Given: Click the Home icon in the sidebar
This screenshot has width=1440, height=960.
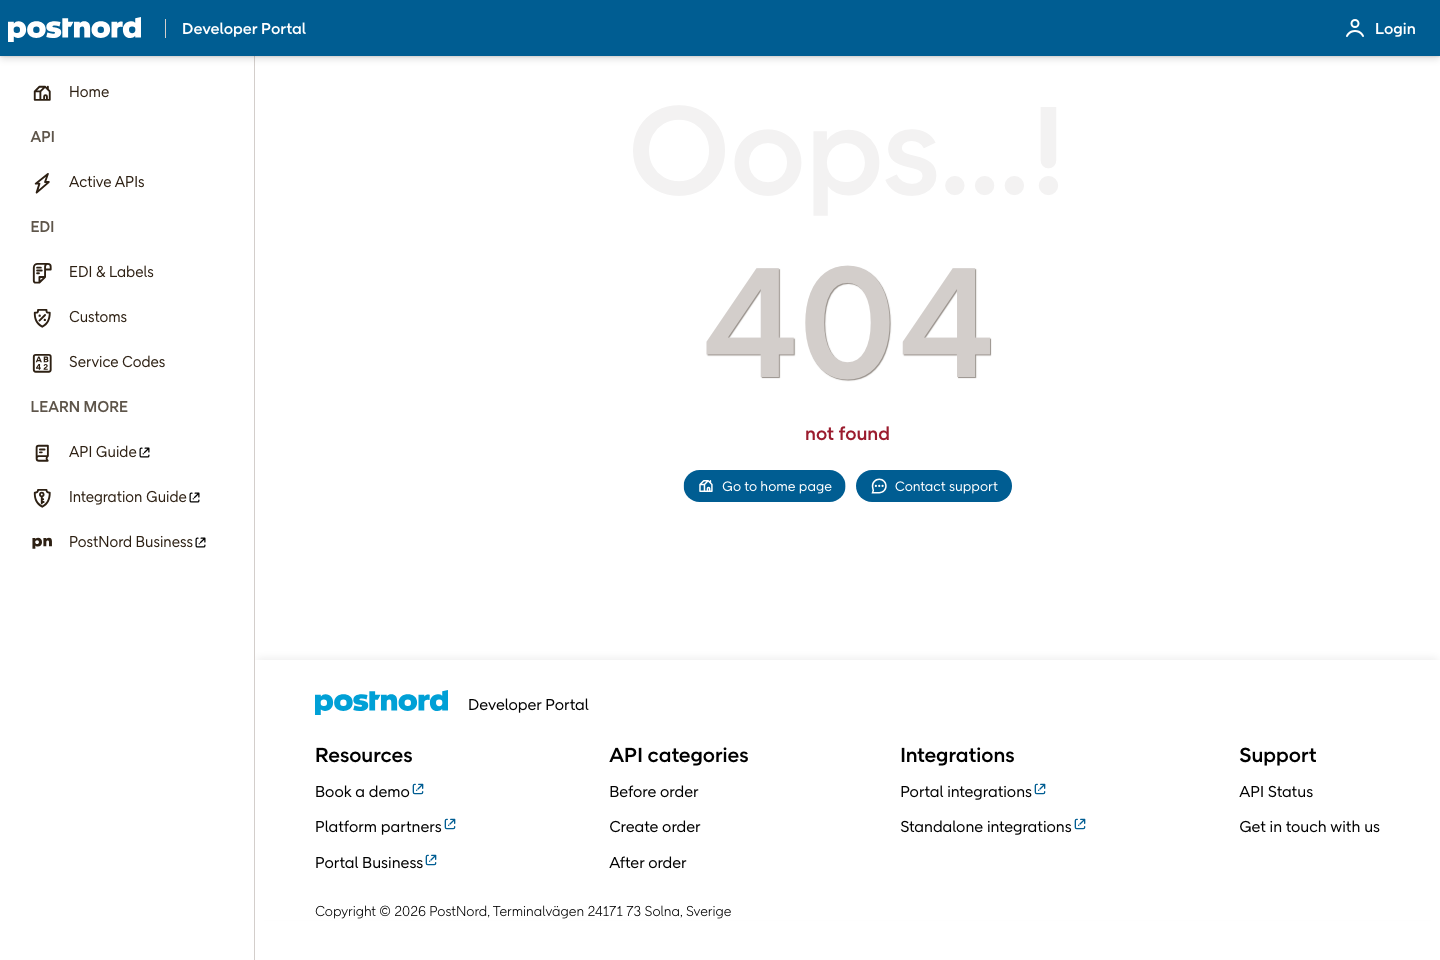Looking at the screenshot, I should pos(42,91).
